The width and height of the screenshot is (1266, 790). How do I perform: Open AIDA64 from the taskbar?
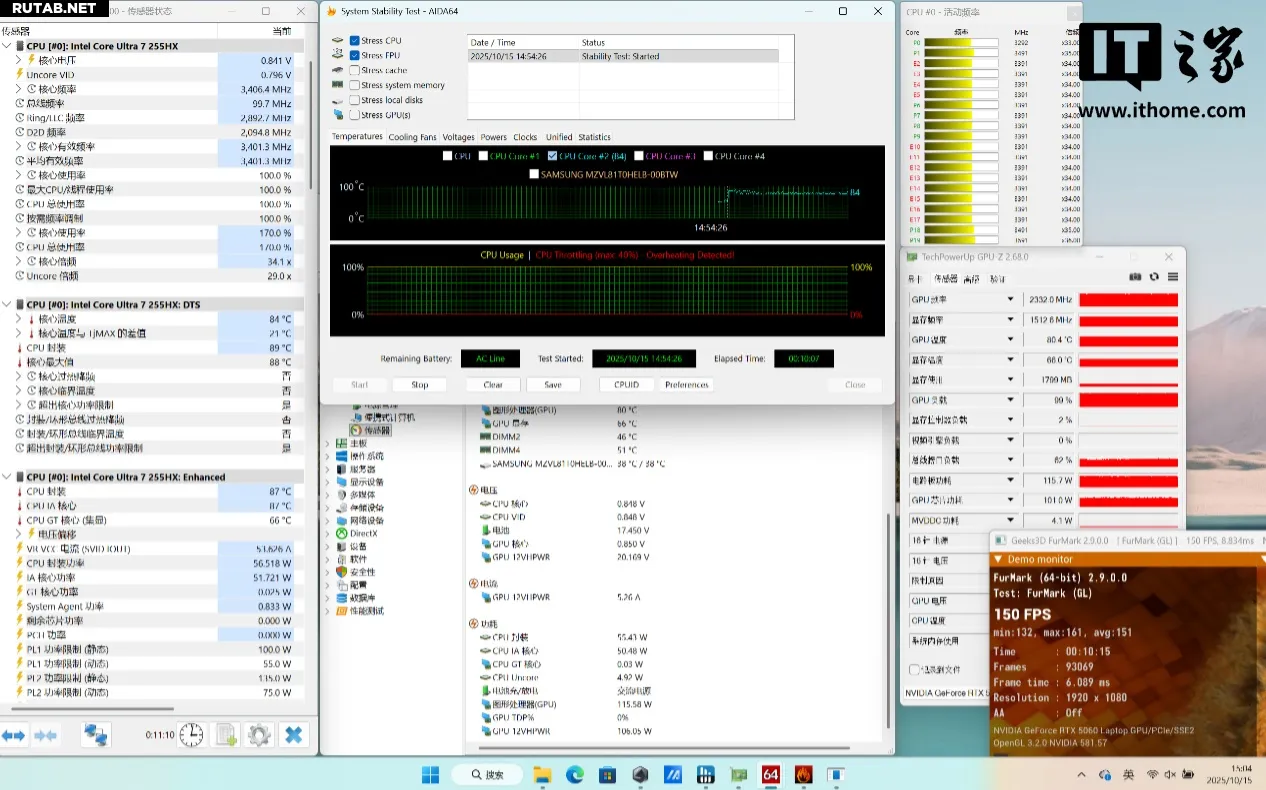[x=770, y=775]
